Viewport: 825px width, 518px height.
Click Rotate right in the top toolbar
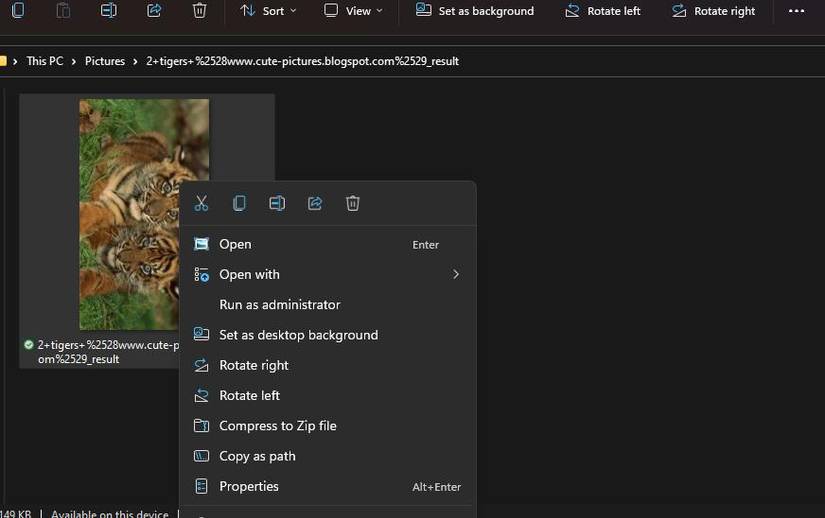tap(713, 11)
